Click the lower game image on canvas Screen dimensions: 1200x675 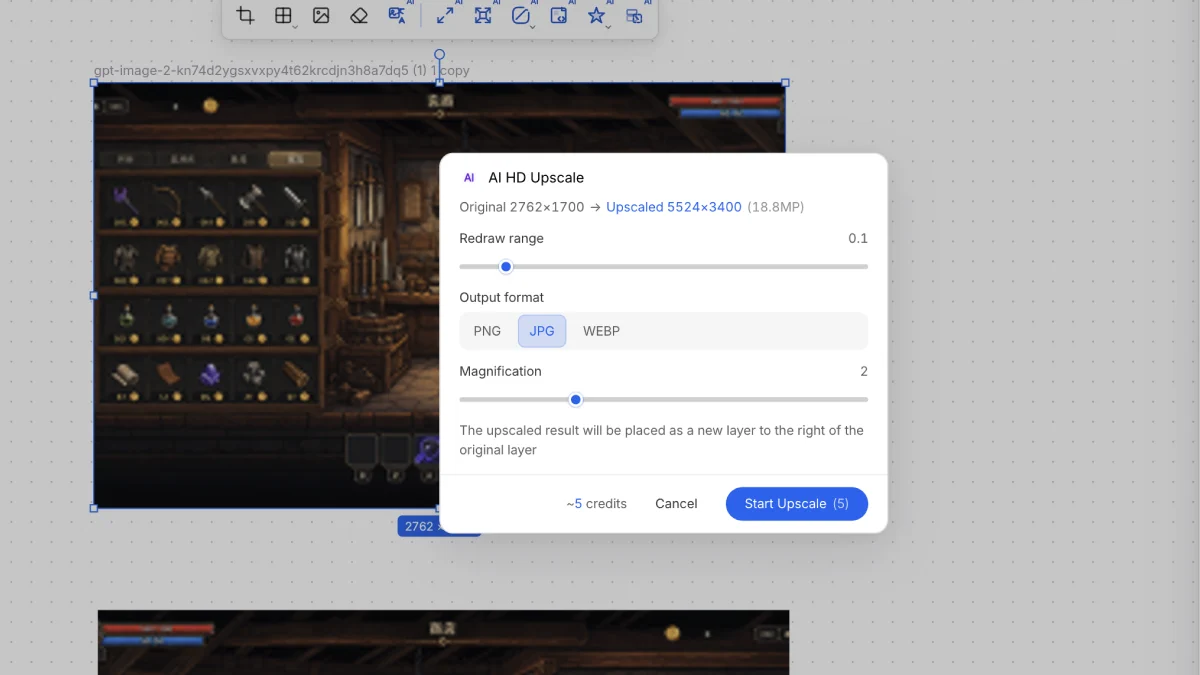(x=443, y=642)
